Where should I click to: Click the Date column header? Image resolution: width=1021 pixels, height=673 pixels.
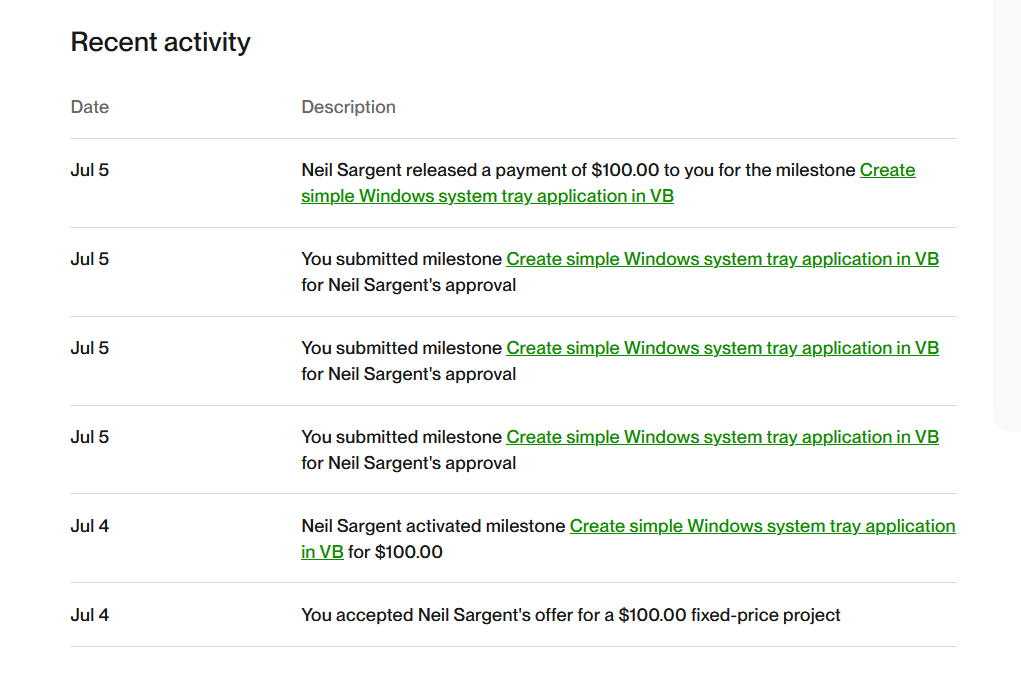(x=90, y=107)
